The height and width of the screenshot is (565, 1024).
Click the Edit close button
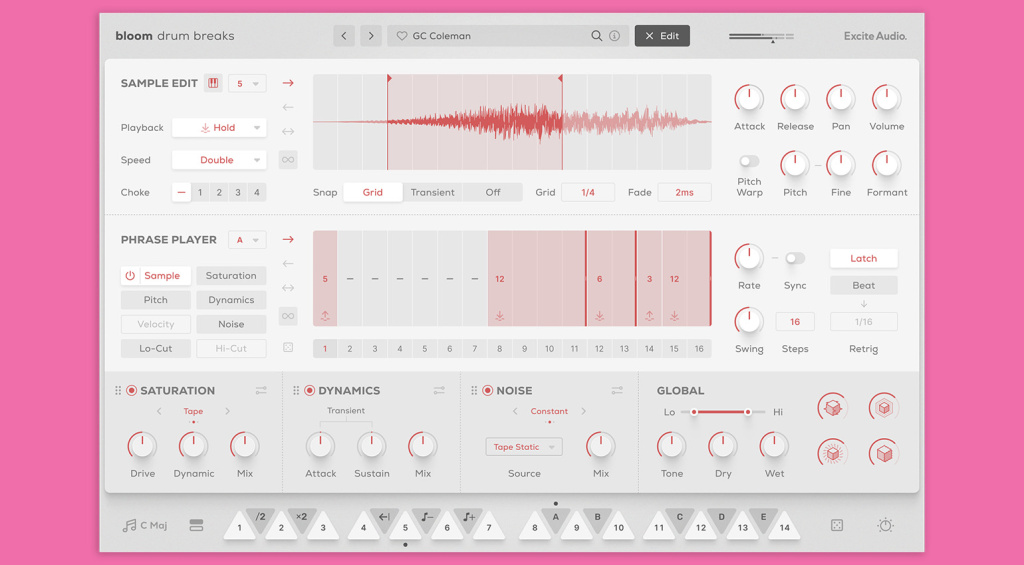(x=662, y=36)
